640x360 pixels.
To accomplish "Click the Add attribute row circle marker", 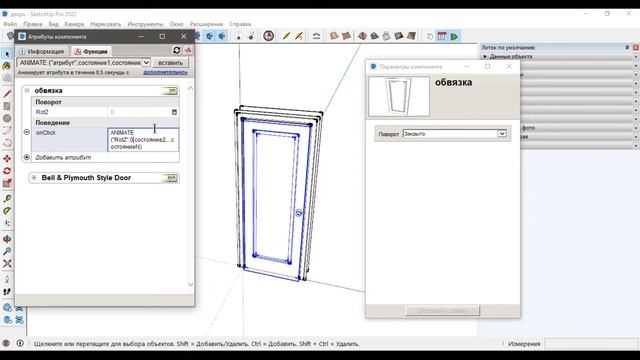I will click(x=27, y=157).
